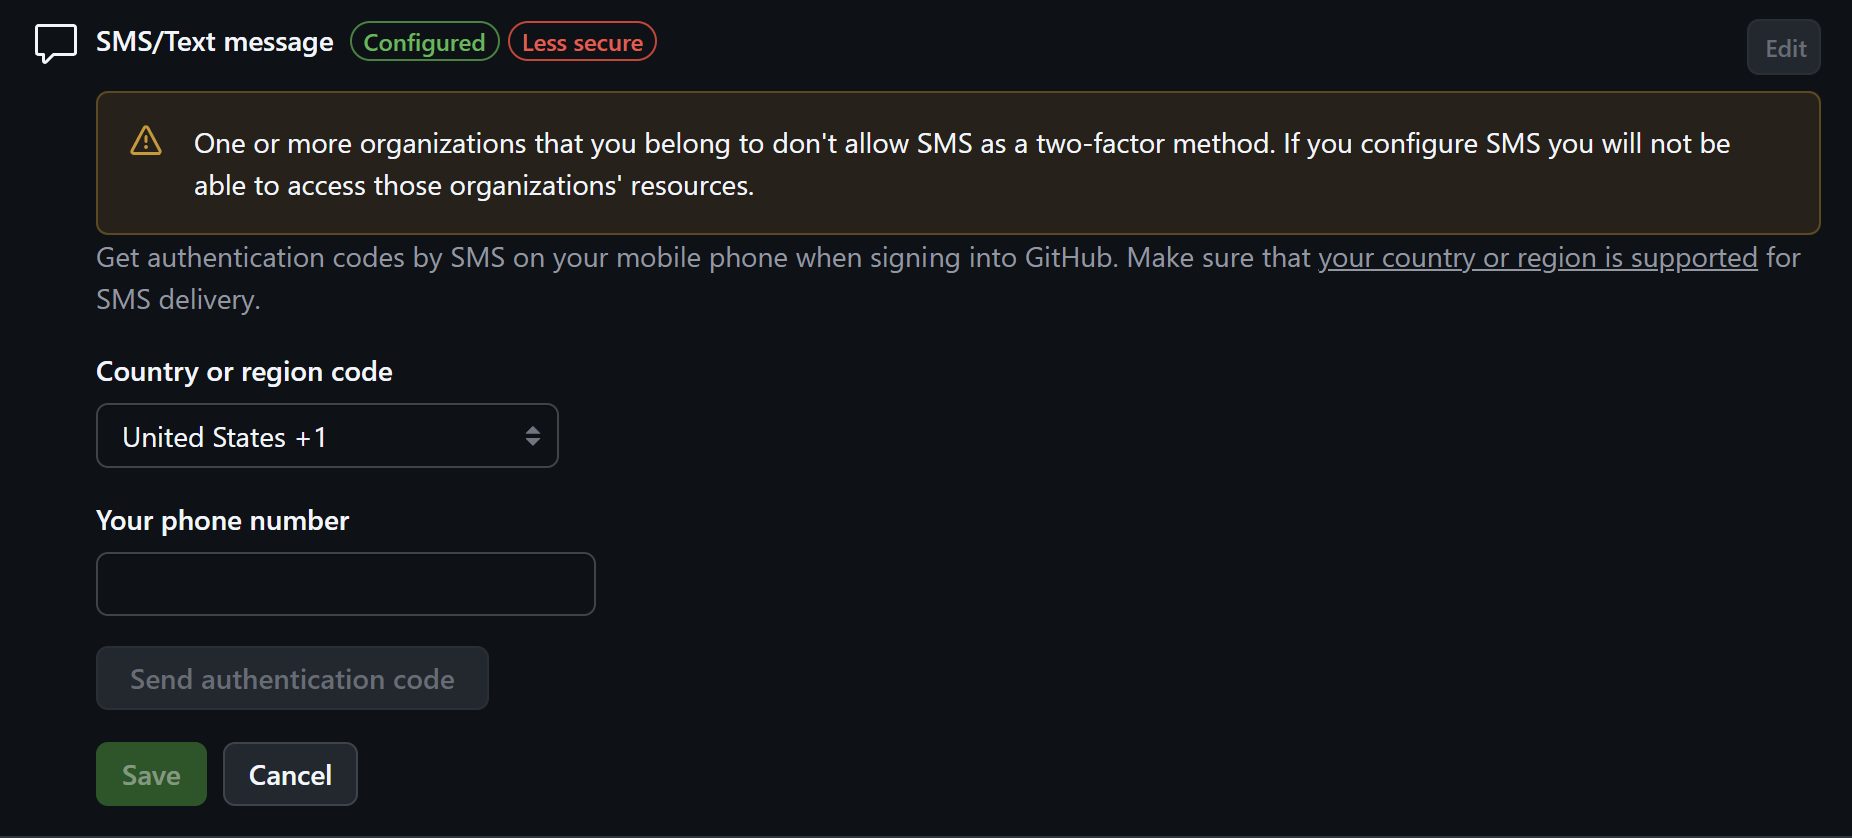Select 'United States +1' from the selector
This screenshot has width=1852, height=838.
327,436
